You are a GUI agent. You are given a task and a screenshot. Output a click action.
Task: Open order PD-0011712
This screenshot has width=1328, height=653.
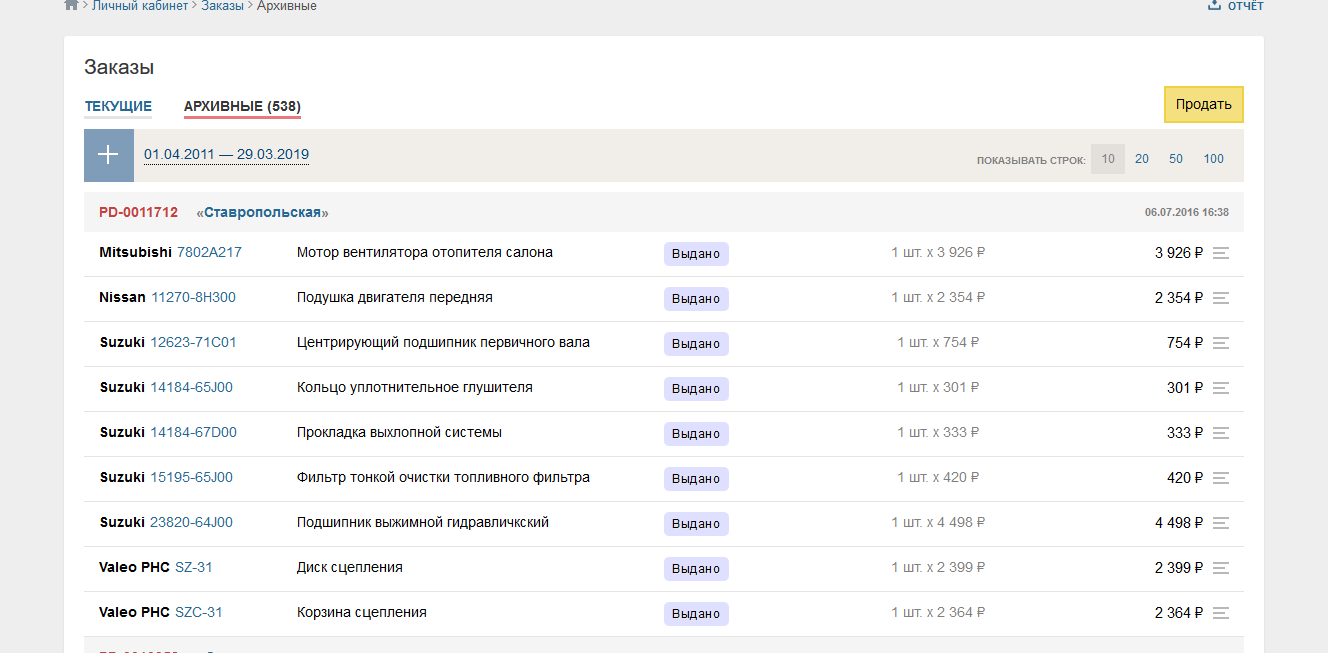click(138, 213)
